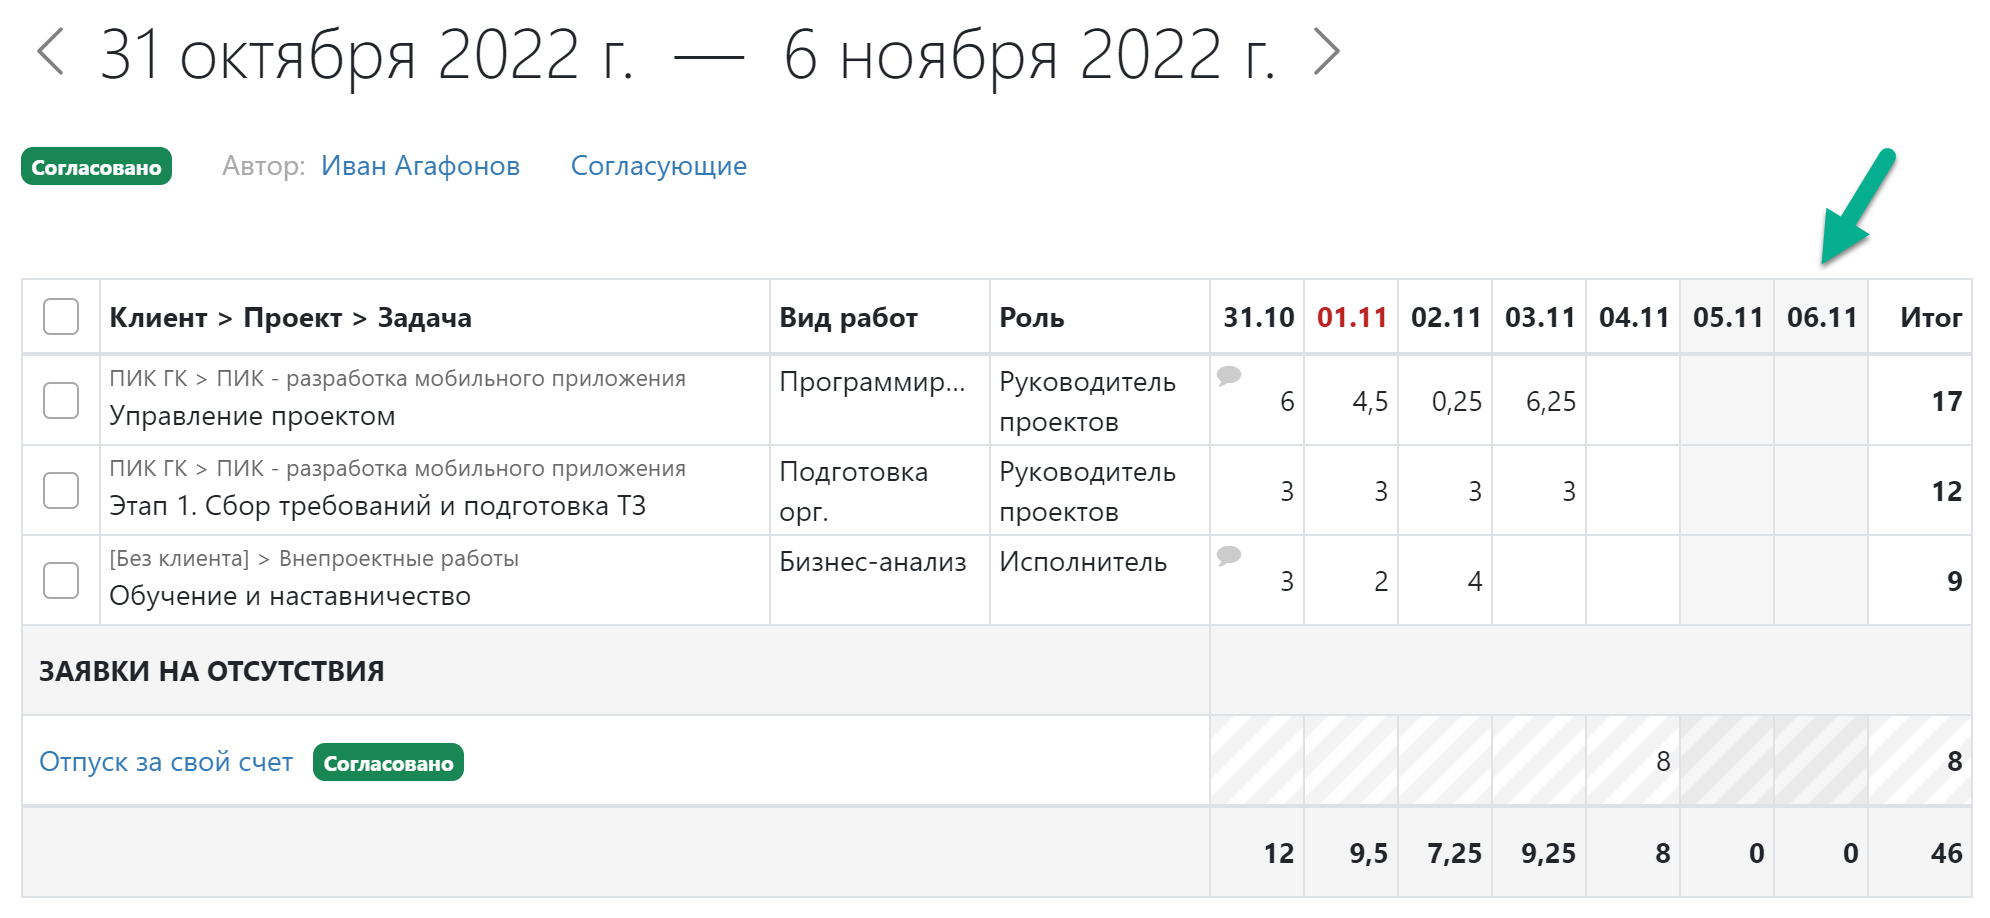The image size is (1990, 918).
Task: Click the 6,25 hours cell on 03.11
Action: 1539,401
